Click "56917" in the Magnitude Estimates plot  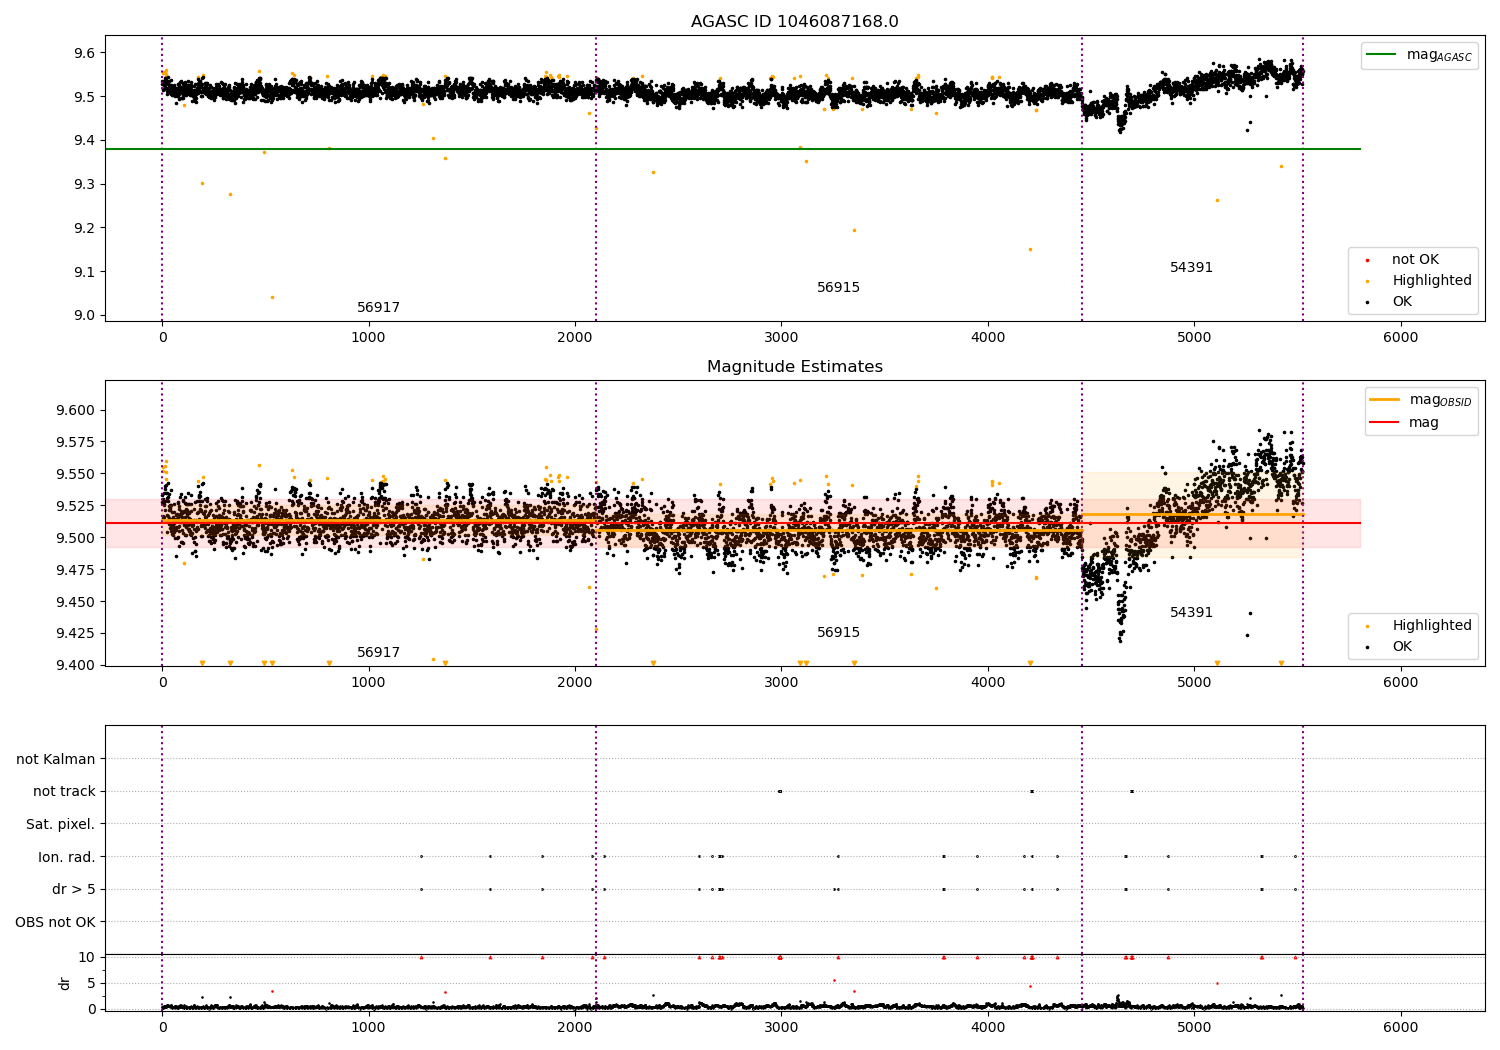point(378,653)
